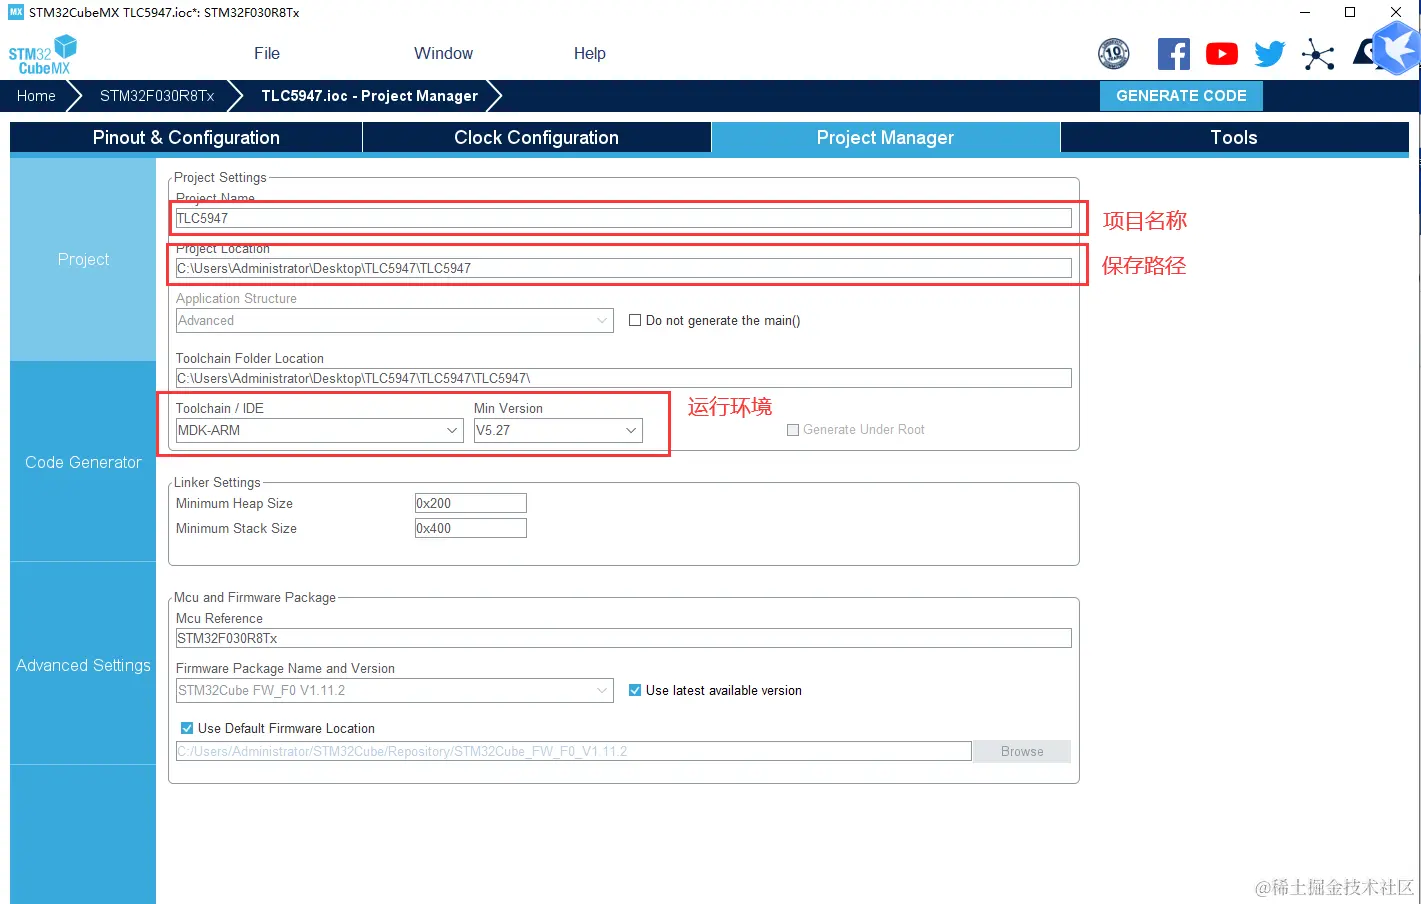
Task: Select the Project Manager tab
Action: click(886, 138)
